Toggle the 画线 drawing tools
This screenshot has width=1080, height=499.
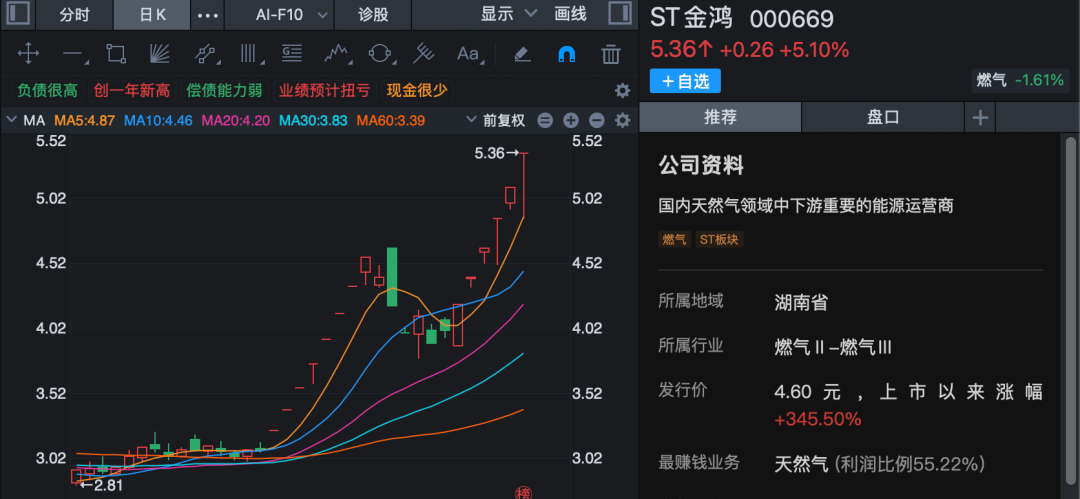(x=570, y=14)
